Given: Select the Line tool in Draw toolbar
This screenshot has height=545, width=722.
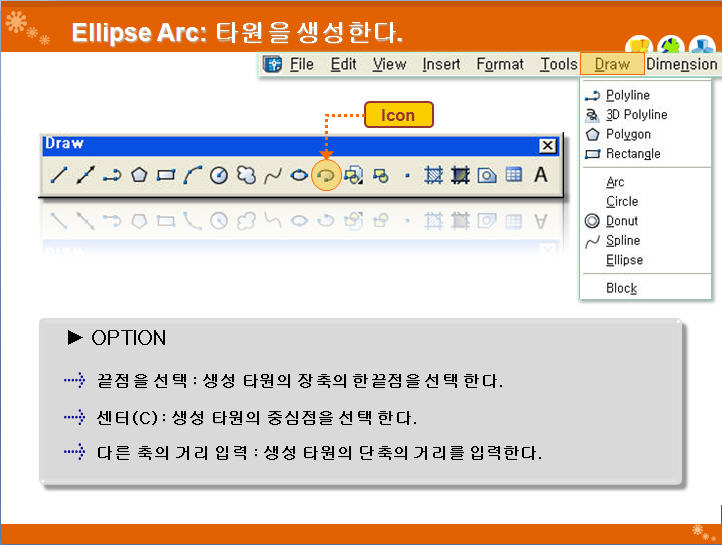Looking at the screenshot, I should pyautogui.click(x=59, y=175).
